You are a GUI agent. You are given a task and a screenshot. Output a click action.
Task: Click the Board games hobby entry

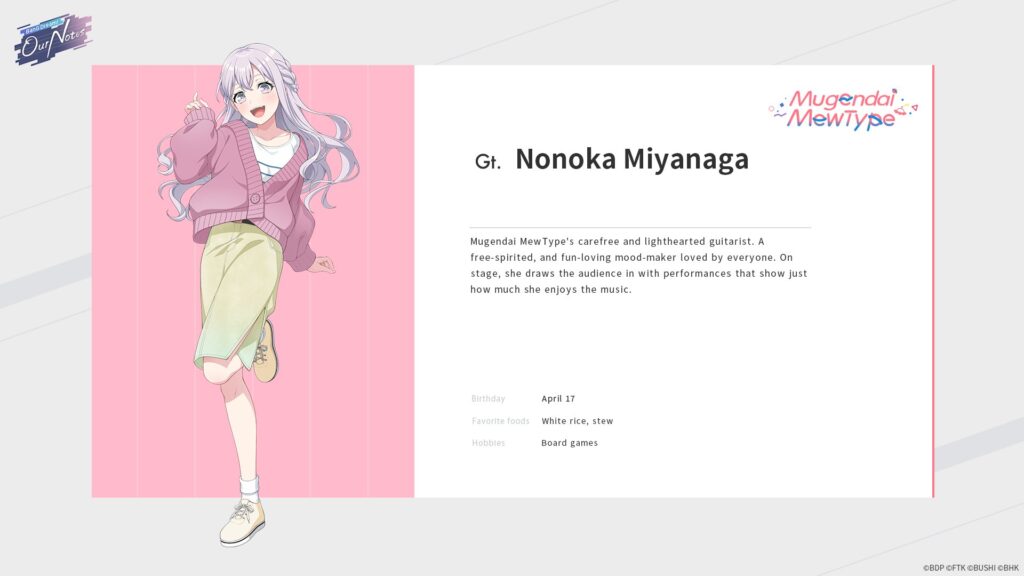pos(568,443)
